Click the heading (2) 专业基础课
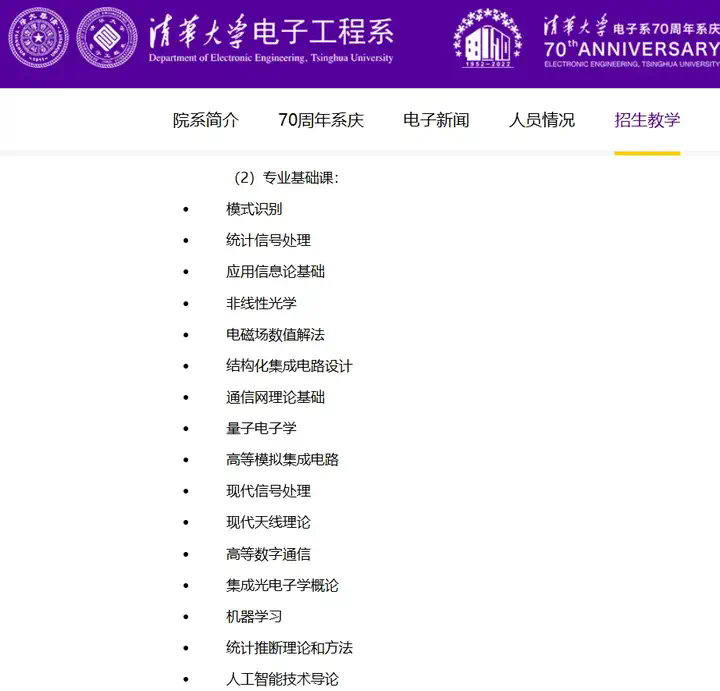Viewport: 720px width, 691px height. tap(287, 178)
